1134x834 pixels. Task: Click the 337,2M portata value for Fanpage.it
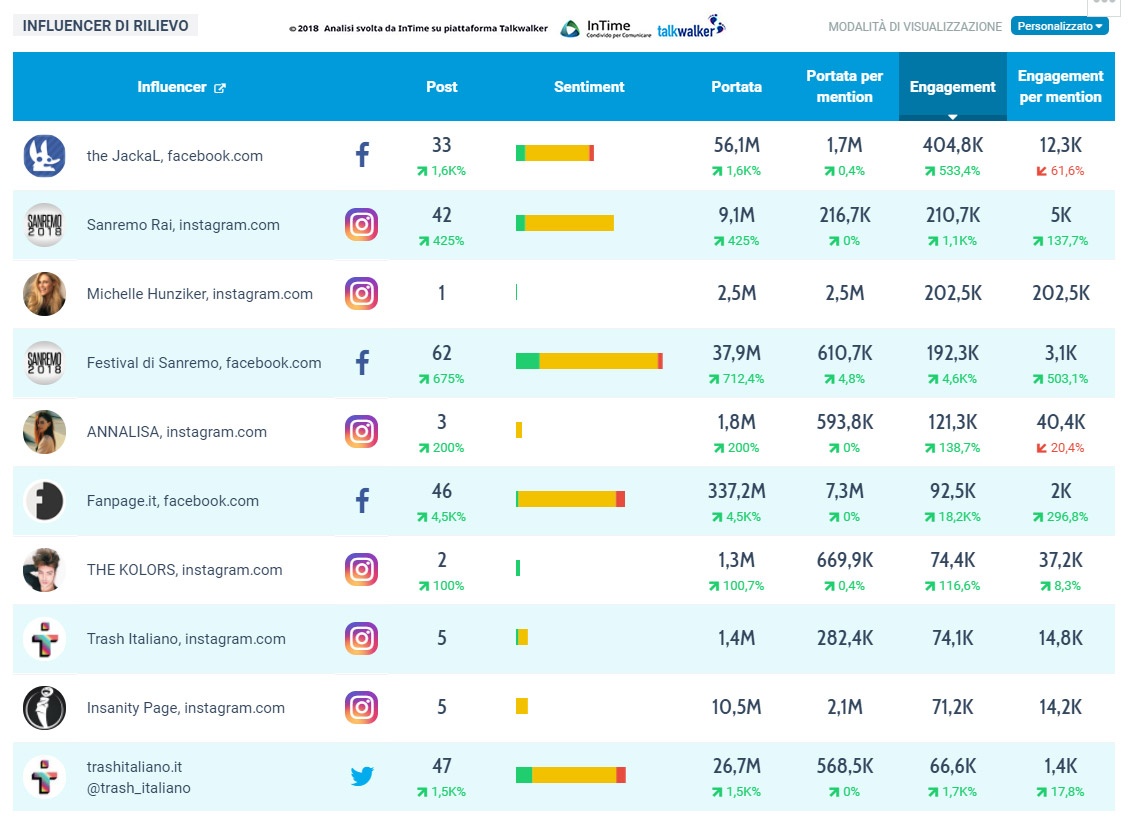(x=736, y=491)
